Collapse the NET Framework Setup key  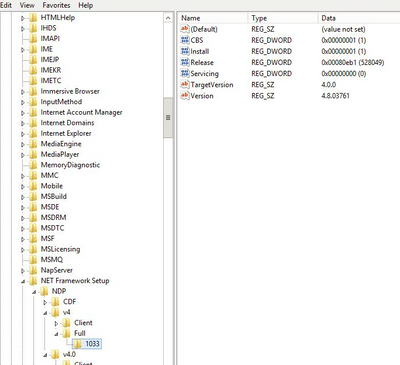tap(23, 281)
